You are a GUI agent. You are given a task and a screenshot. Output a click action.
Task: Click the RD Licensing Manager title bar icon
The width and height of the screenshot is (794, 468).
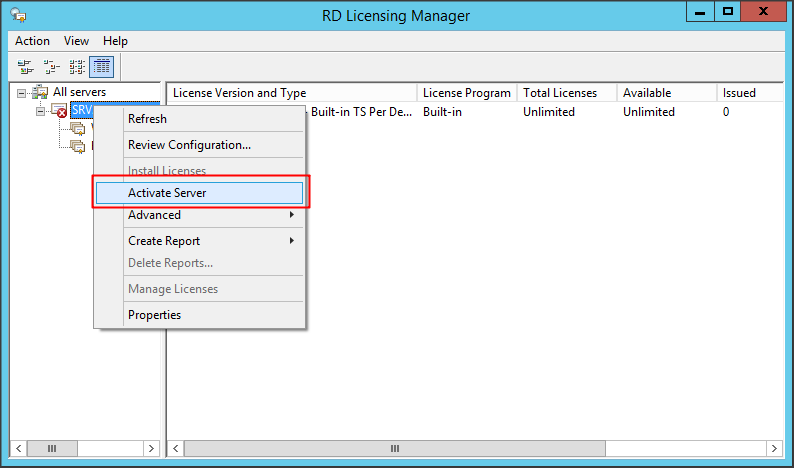[x=17, y=15]
